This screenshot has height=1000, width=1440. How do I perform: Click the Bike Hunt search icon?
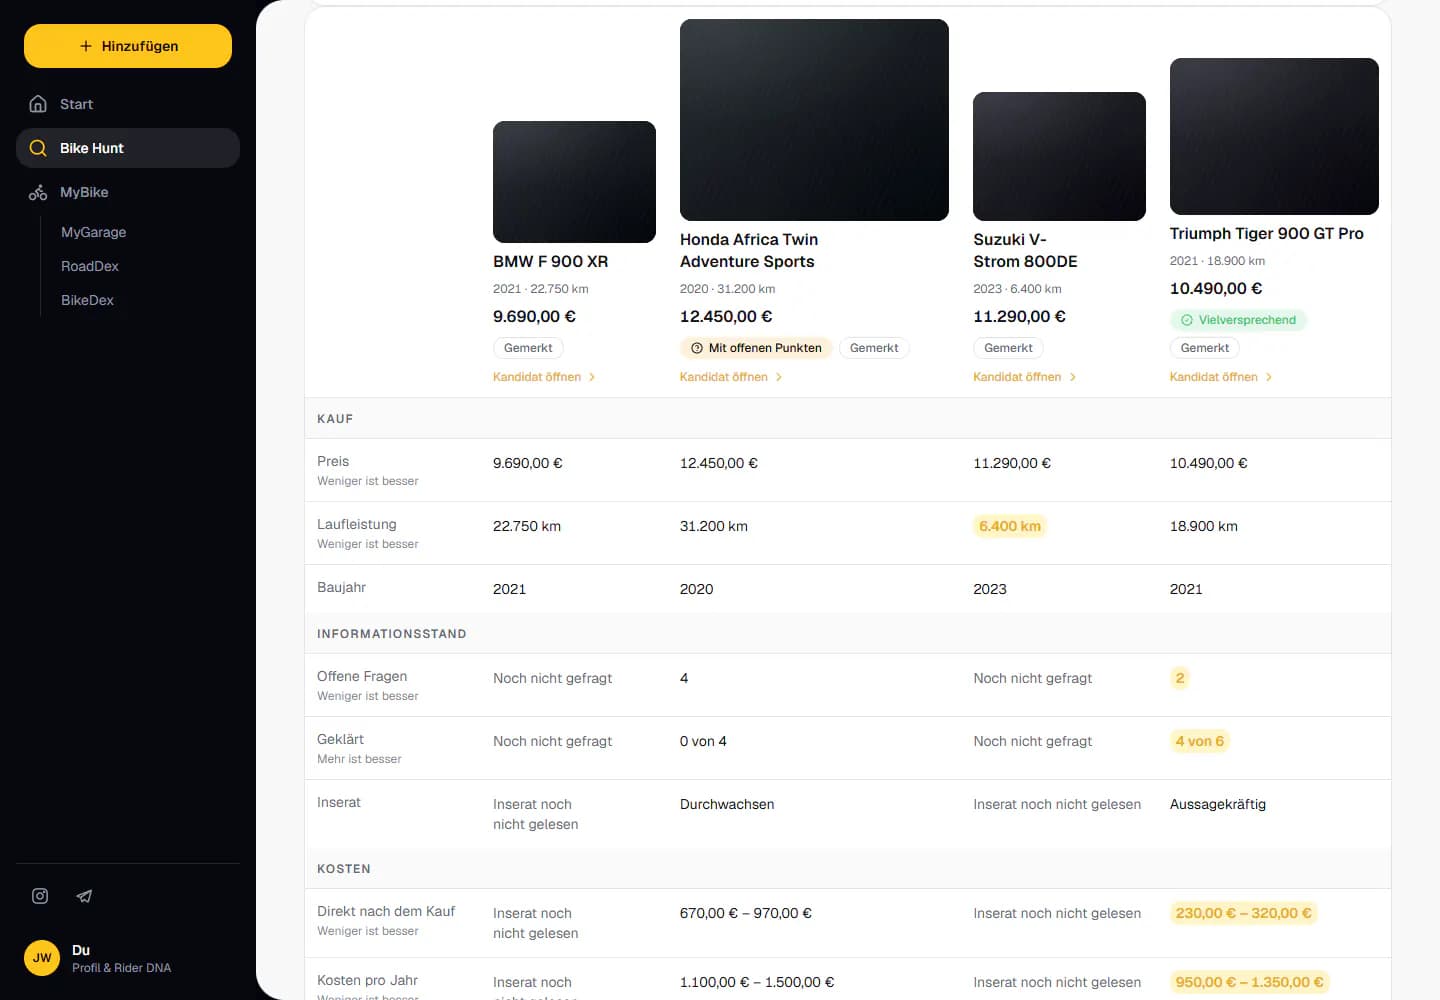(x=38, y=148)
